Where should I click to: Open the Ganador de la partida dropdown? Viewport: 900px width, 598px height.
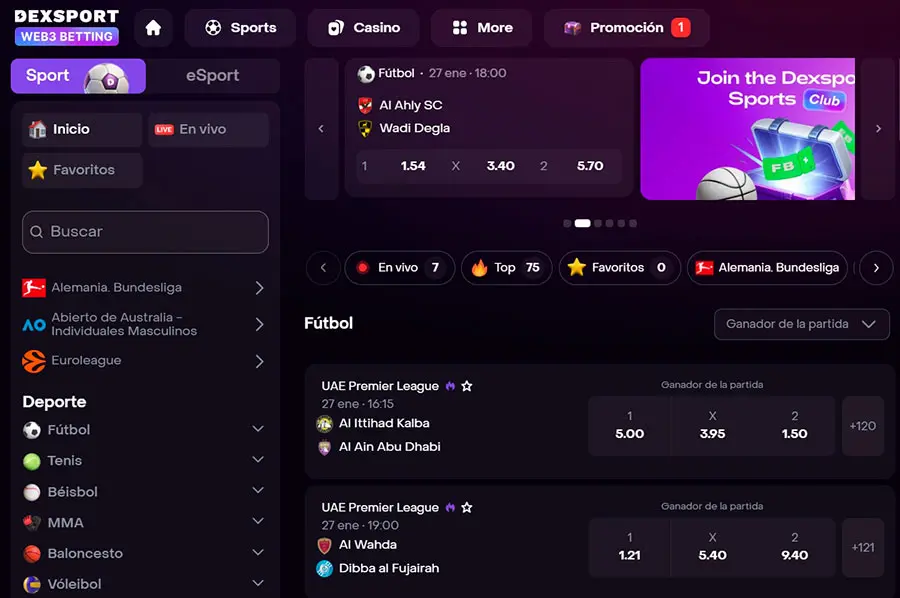(801, 324)
